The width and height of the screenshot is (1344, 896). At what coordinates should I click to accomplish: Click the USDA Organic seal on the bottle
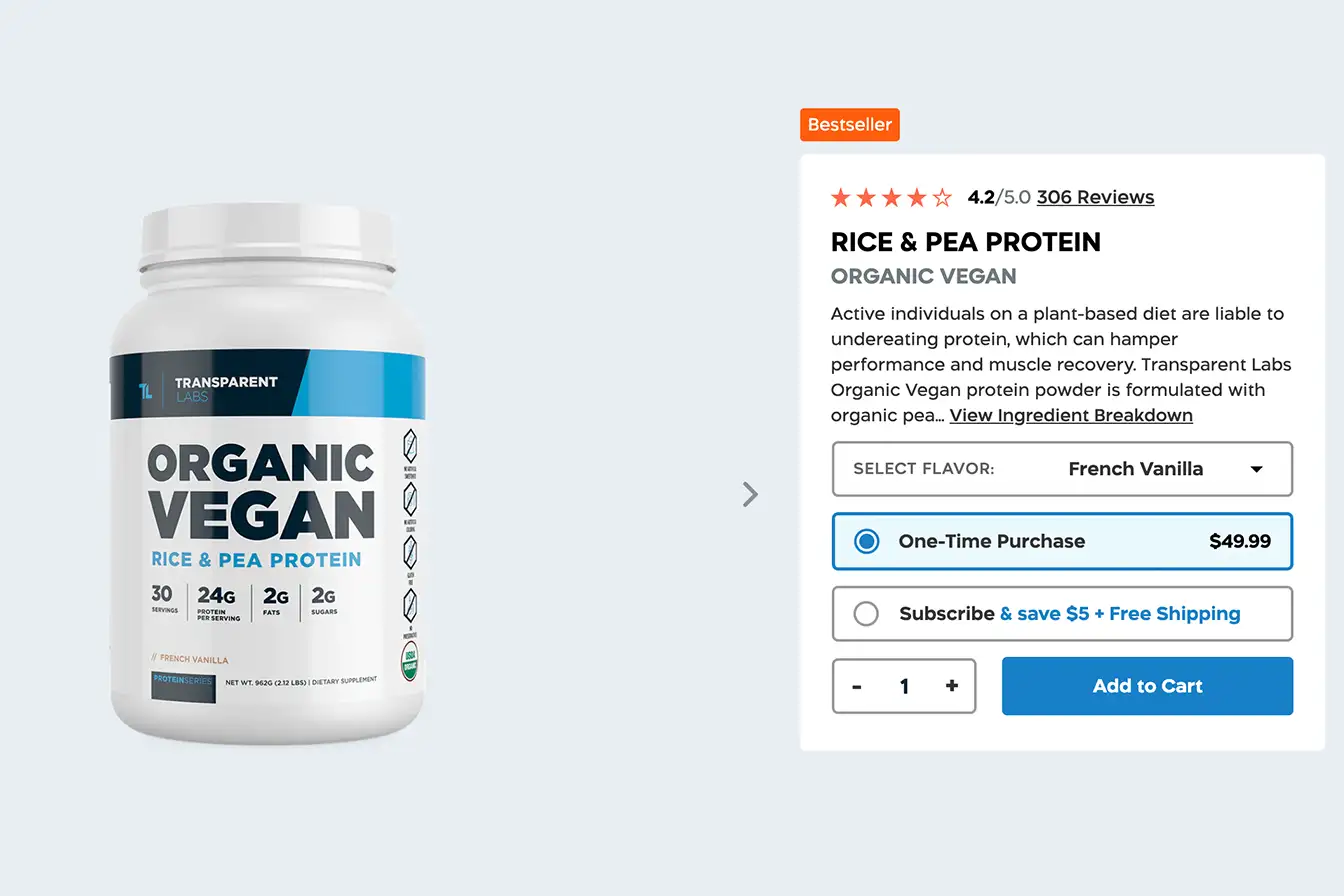coord(409,661)
